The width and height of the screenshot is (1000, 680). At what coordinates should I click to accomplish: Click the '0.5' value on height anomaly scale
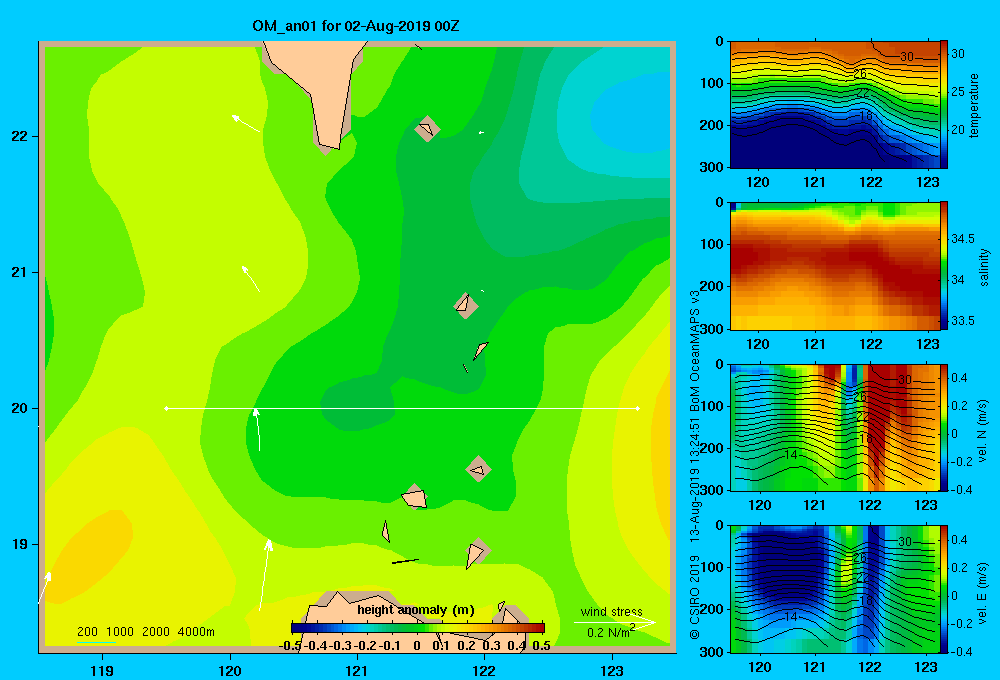(x=541, y=646)
